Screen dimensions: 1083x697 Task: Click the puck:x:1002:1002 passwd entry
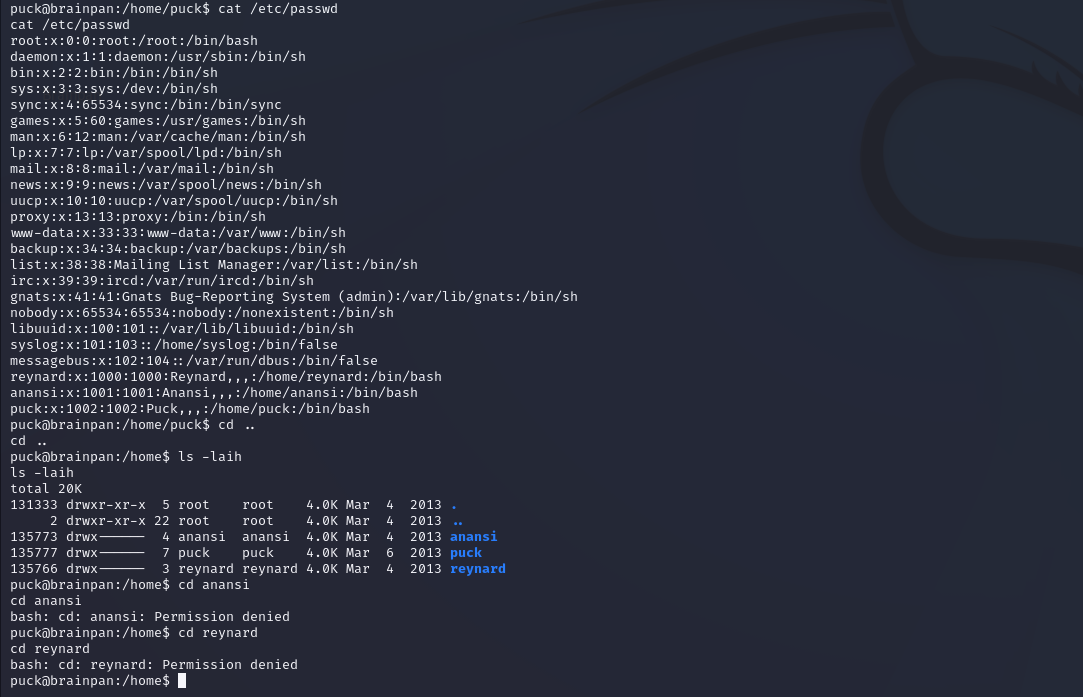tap(190, 408)
